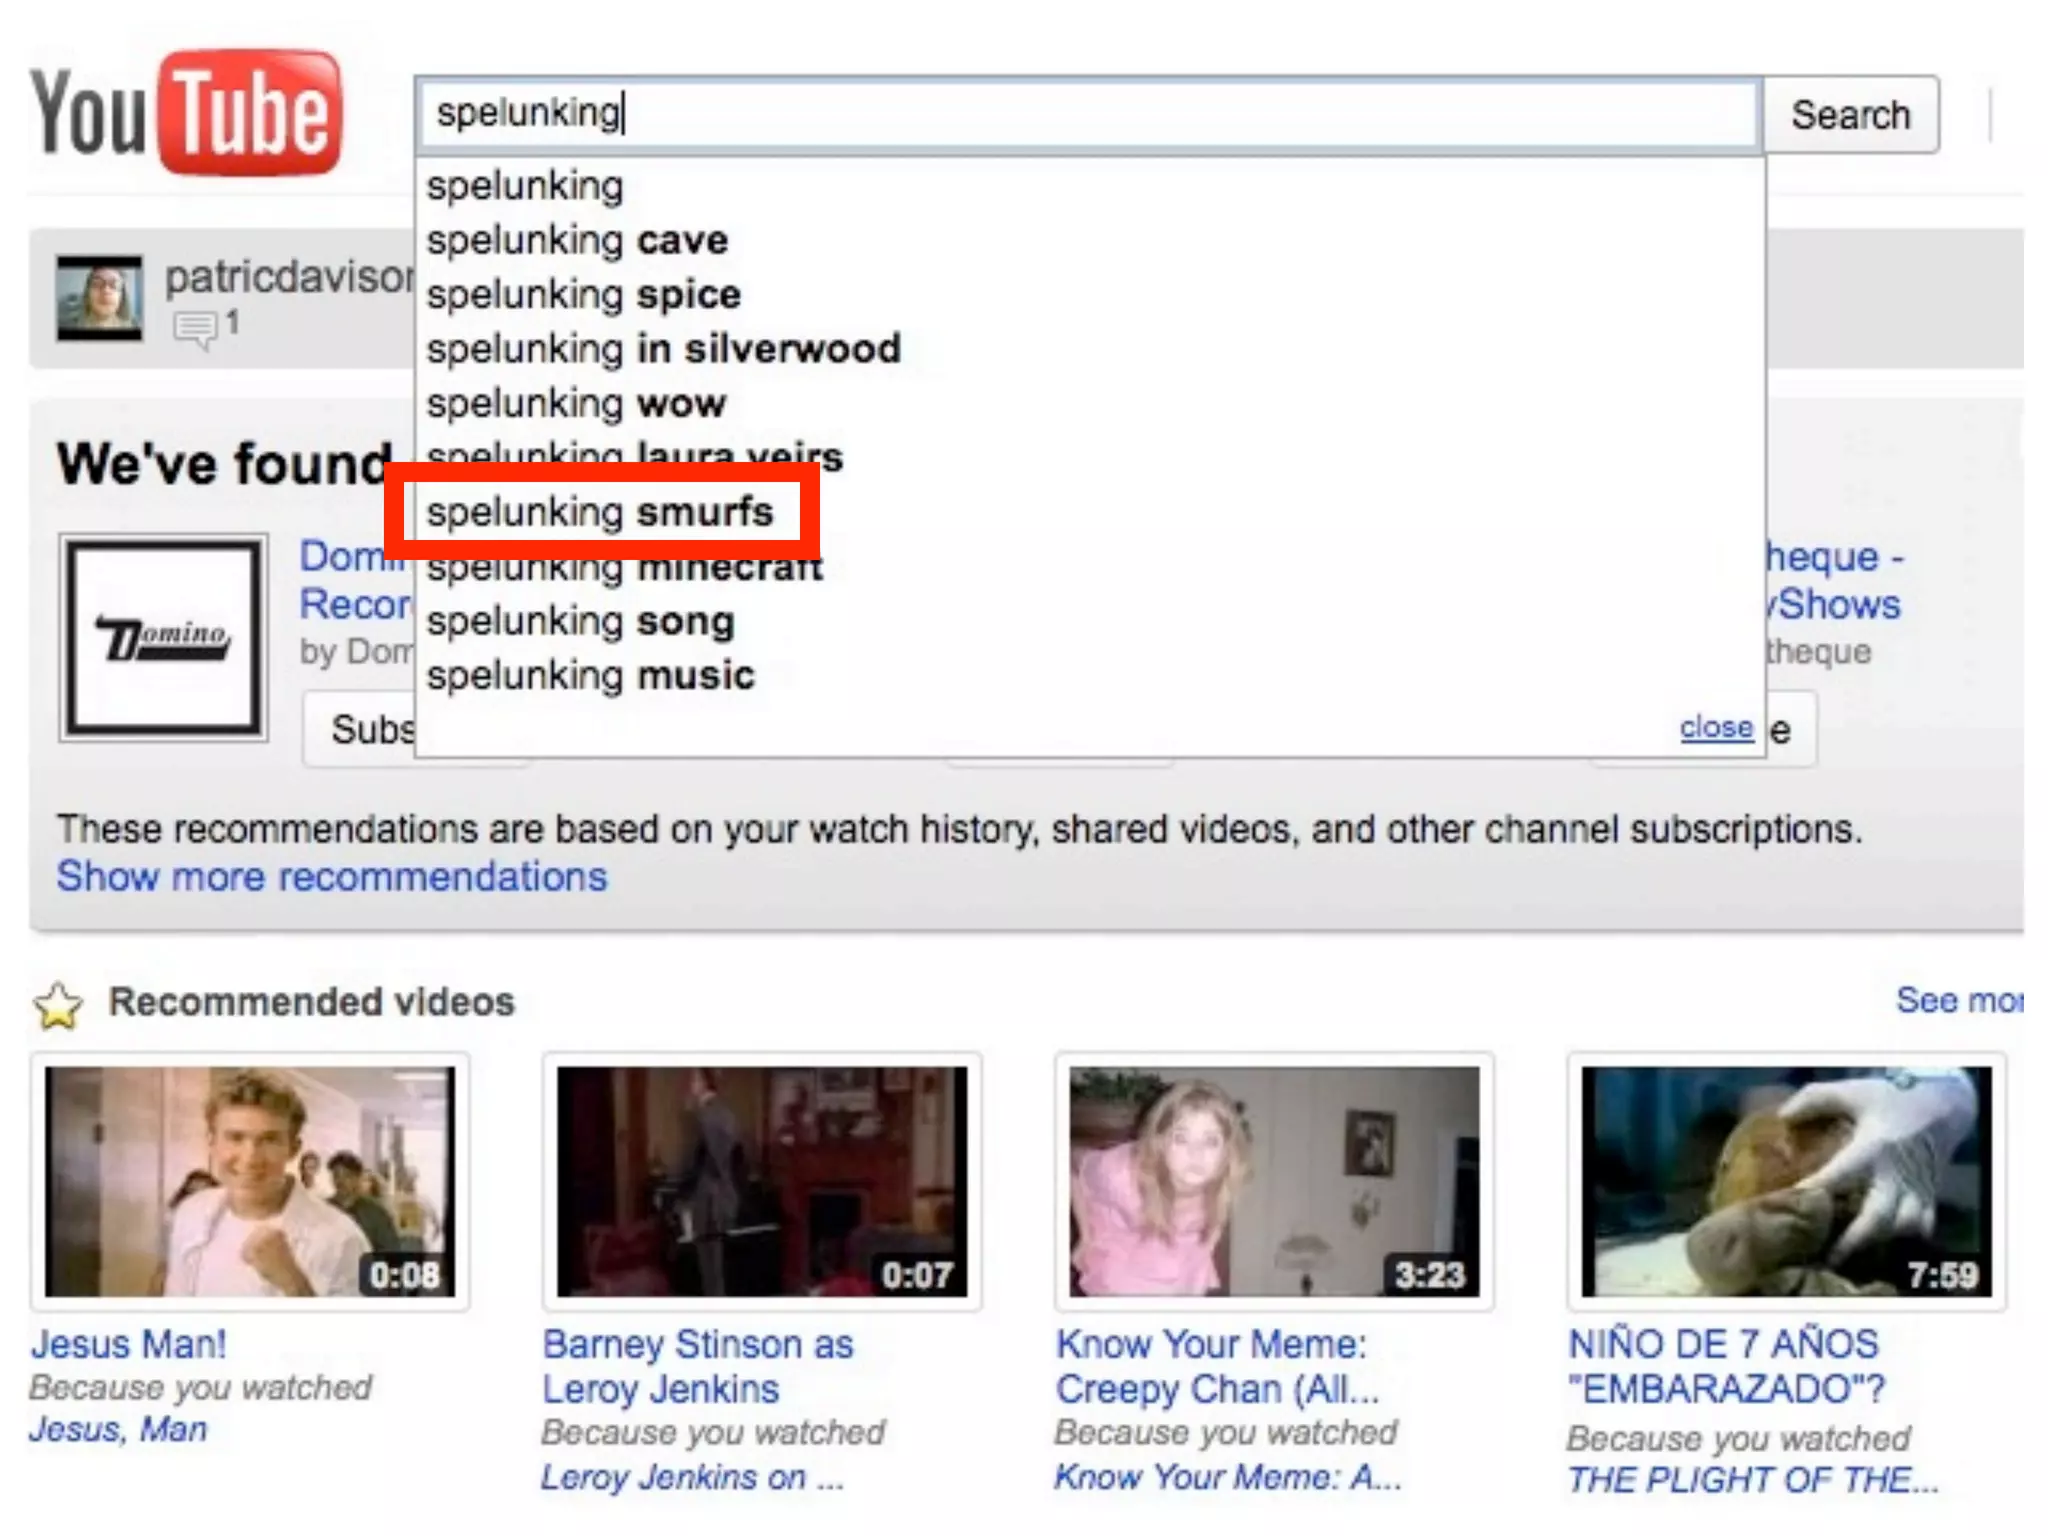Open the 'Jesus Man!' video thumbnail

(x=249, y=1181)
